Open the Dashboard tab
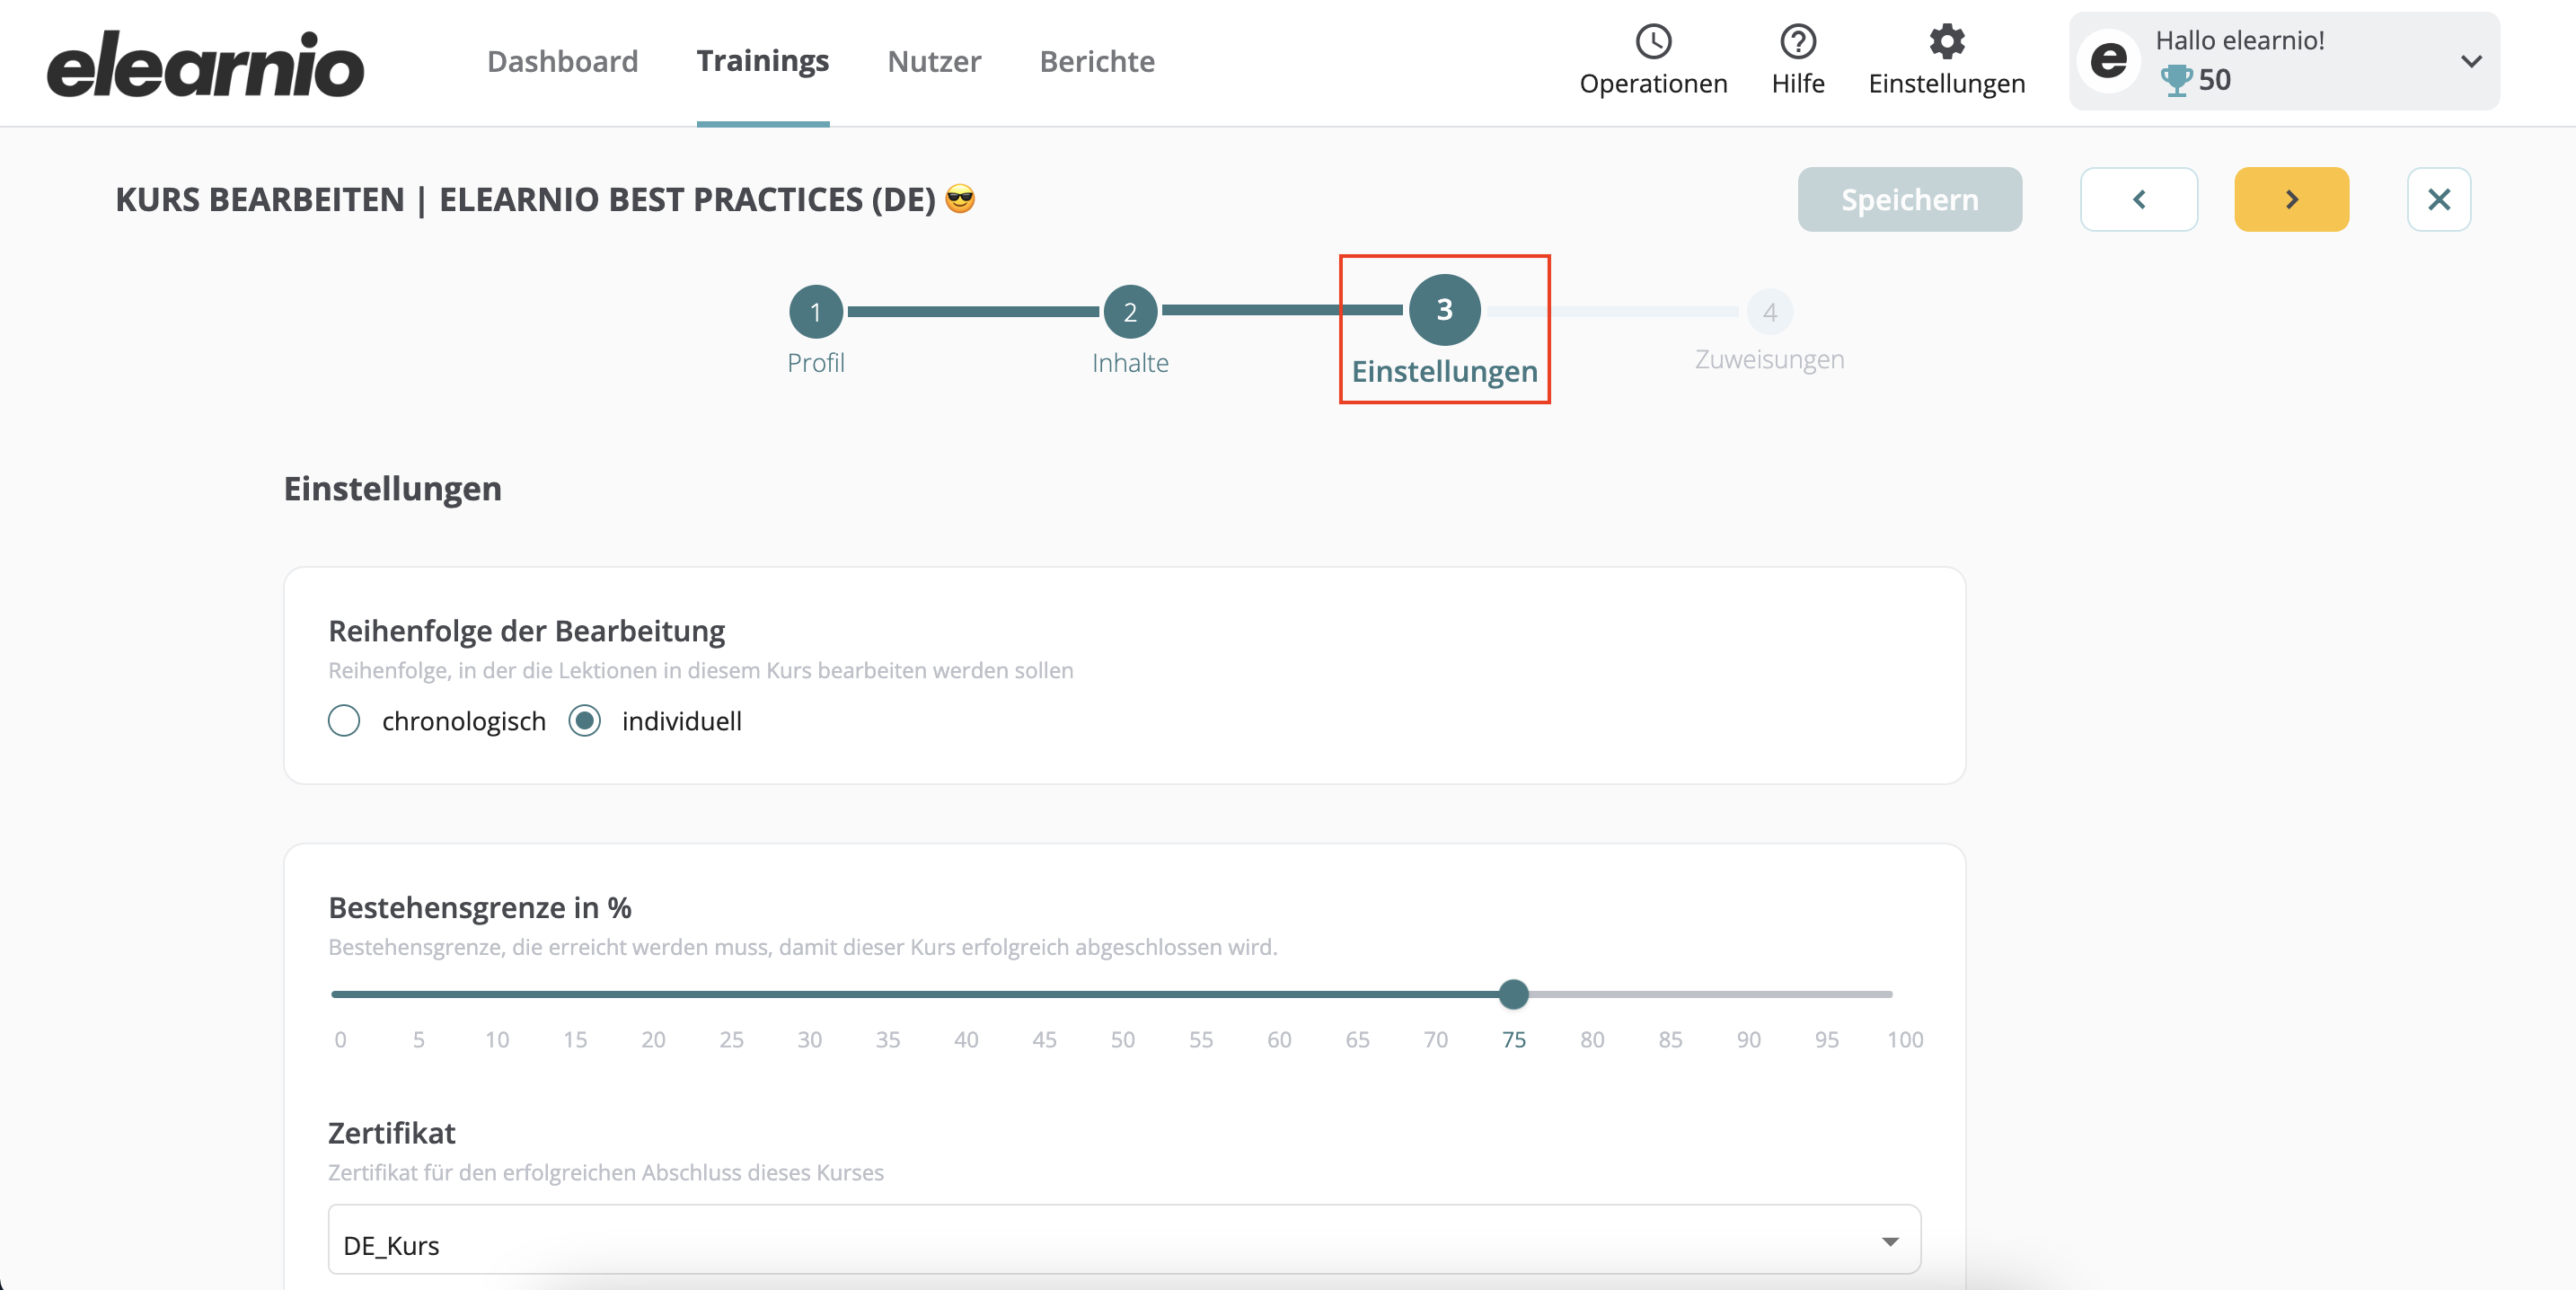 coord(562,61)
